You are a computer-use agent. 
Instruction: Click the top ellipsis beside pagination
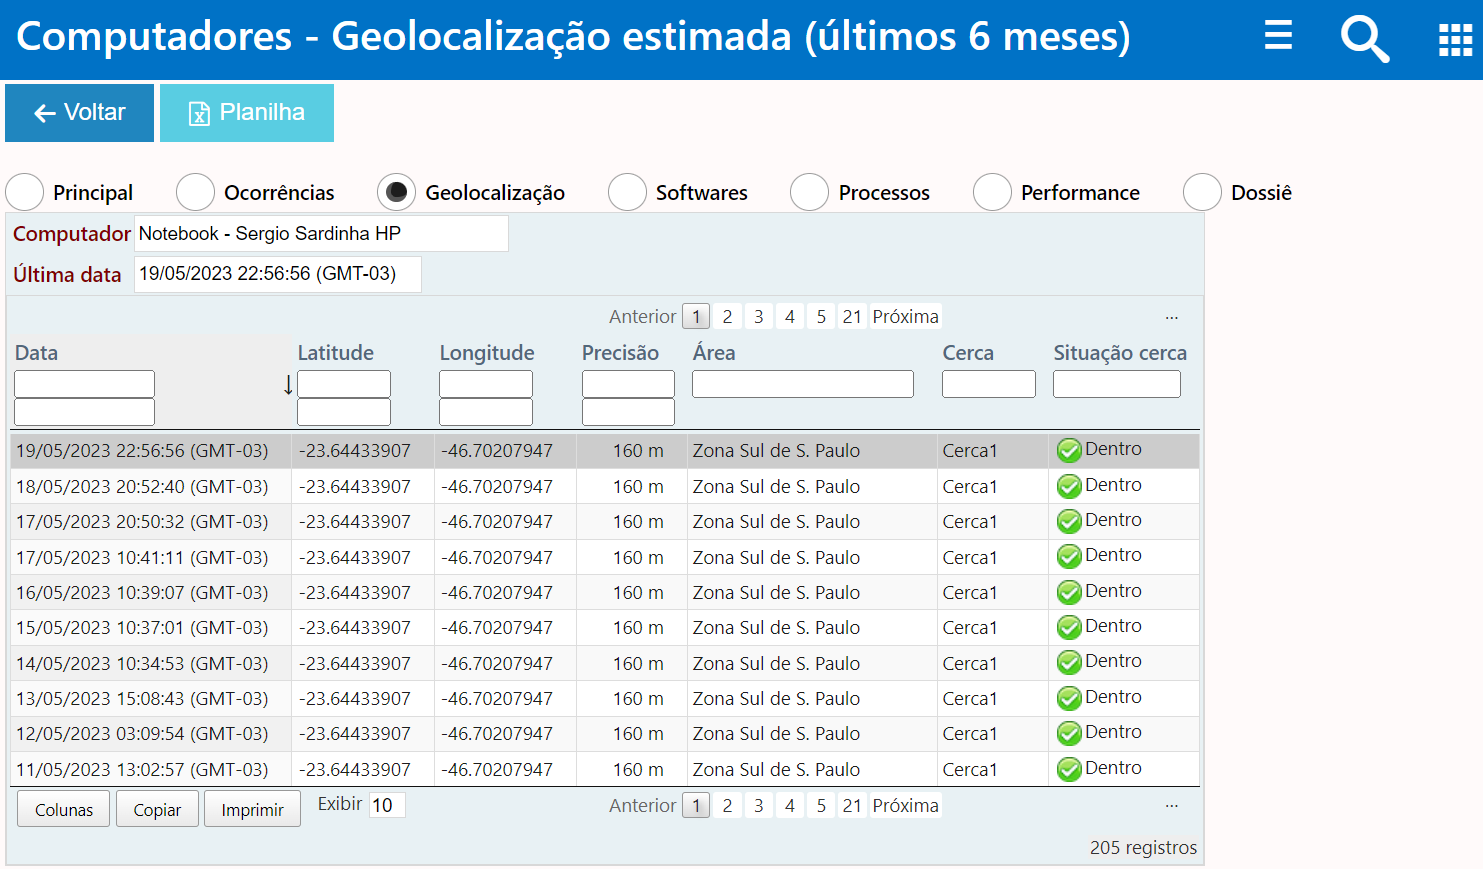click(x=1171, y=317)
